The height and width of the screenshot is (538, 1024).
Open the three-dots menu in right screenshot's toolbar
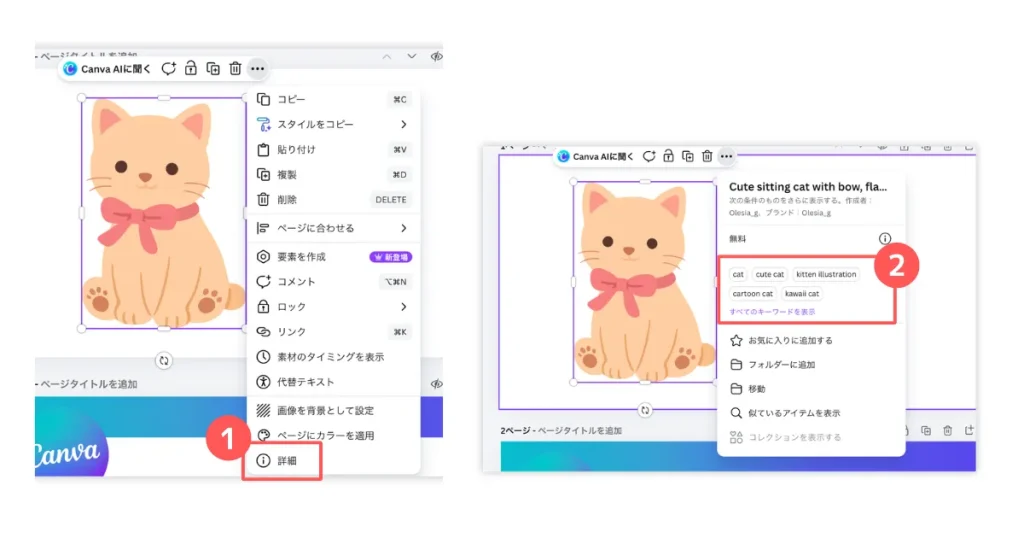tap(727, 156)
